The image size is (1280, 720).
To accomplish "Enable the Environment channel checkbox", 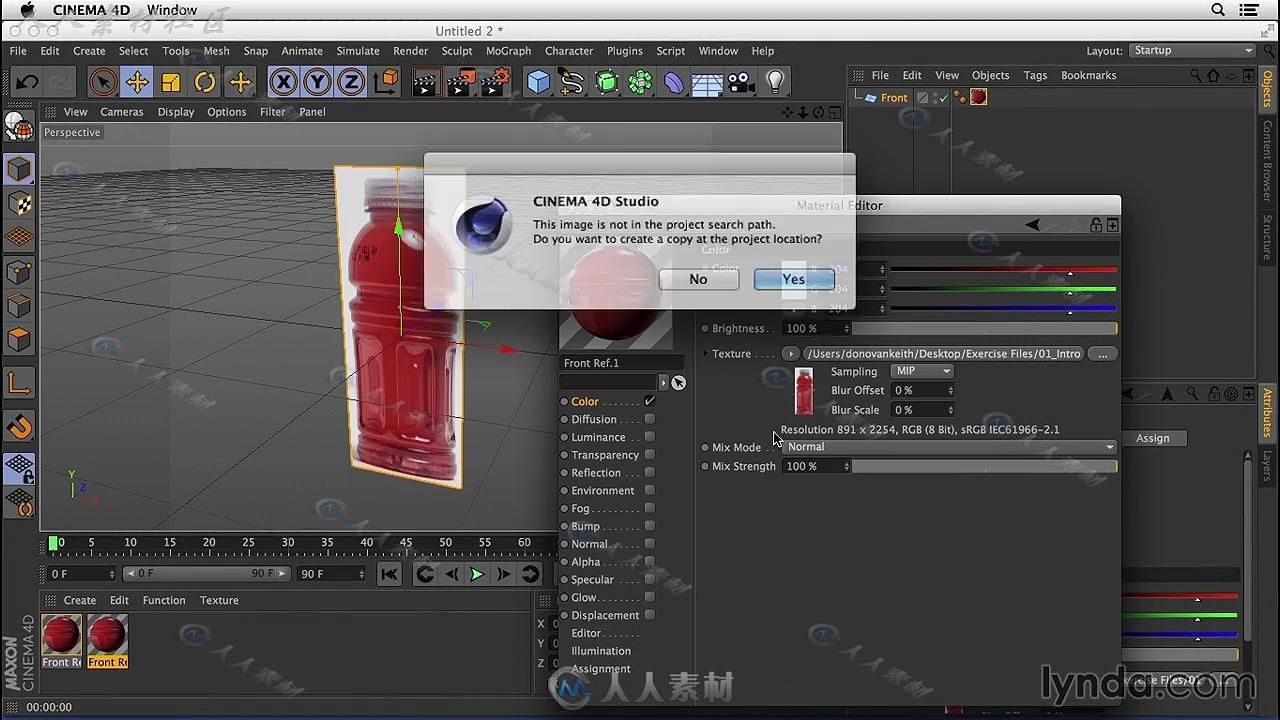I will click(650, 490).
